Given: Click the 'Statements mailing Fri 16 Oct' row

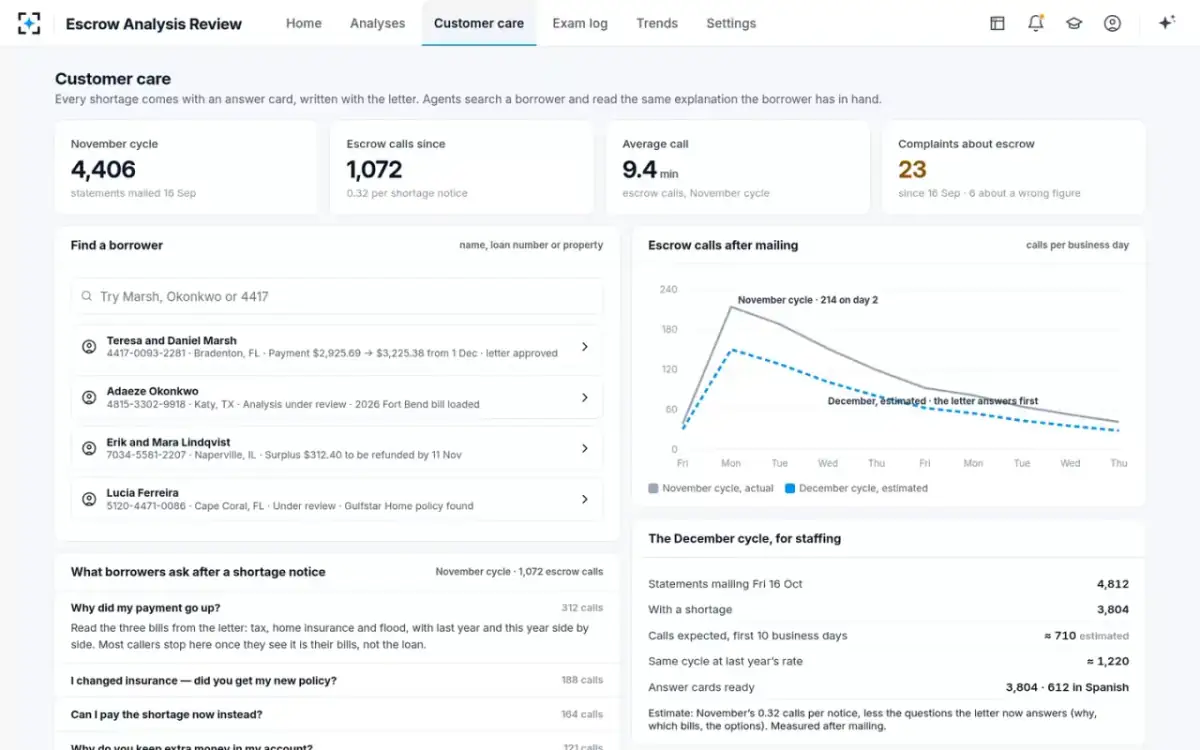Looking at the screenshot, I should (x=889, y=584).
